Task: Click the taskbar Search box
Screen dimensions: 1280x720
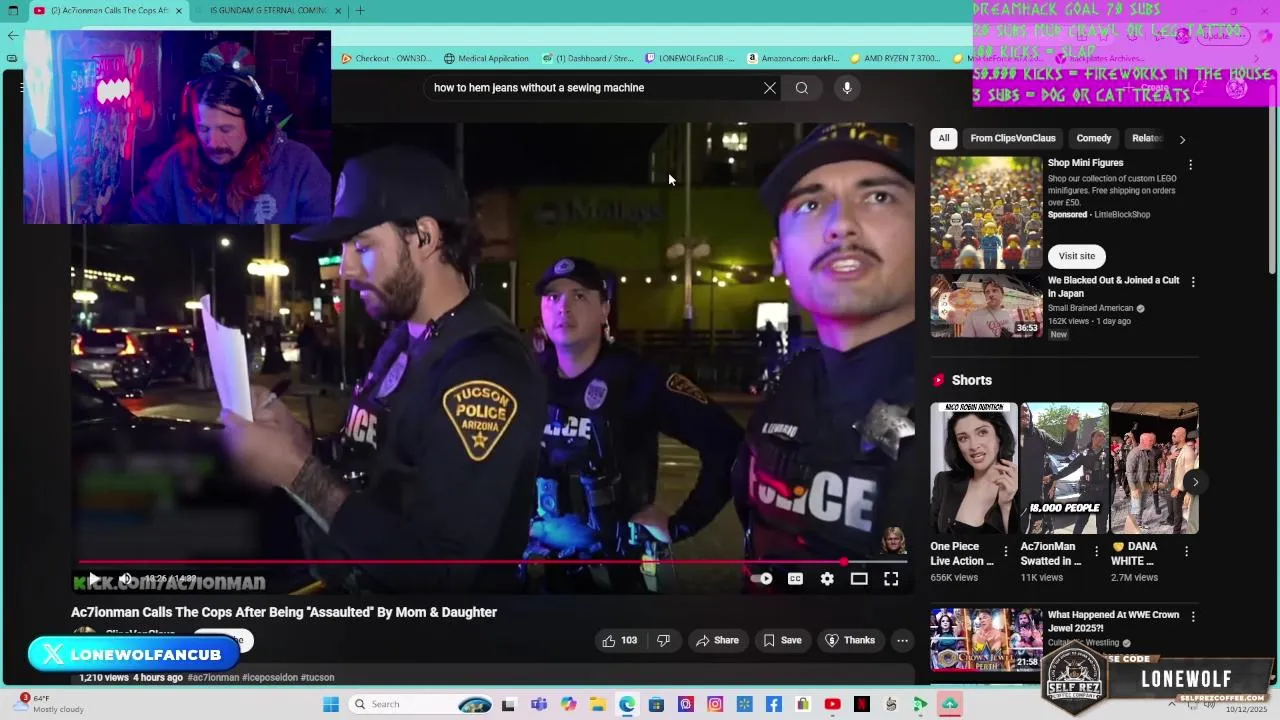Action: tap(418, 704)
